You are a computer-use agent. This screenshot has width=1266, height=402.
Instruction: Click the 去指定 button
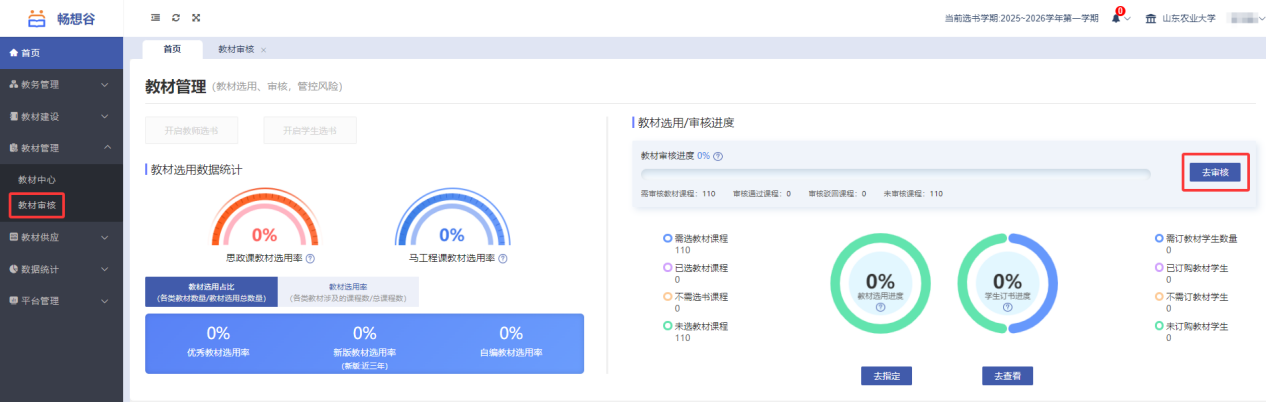point(886,376)
